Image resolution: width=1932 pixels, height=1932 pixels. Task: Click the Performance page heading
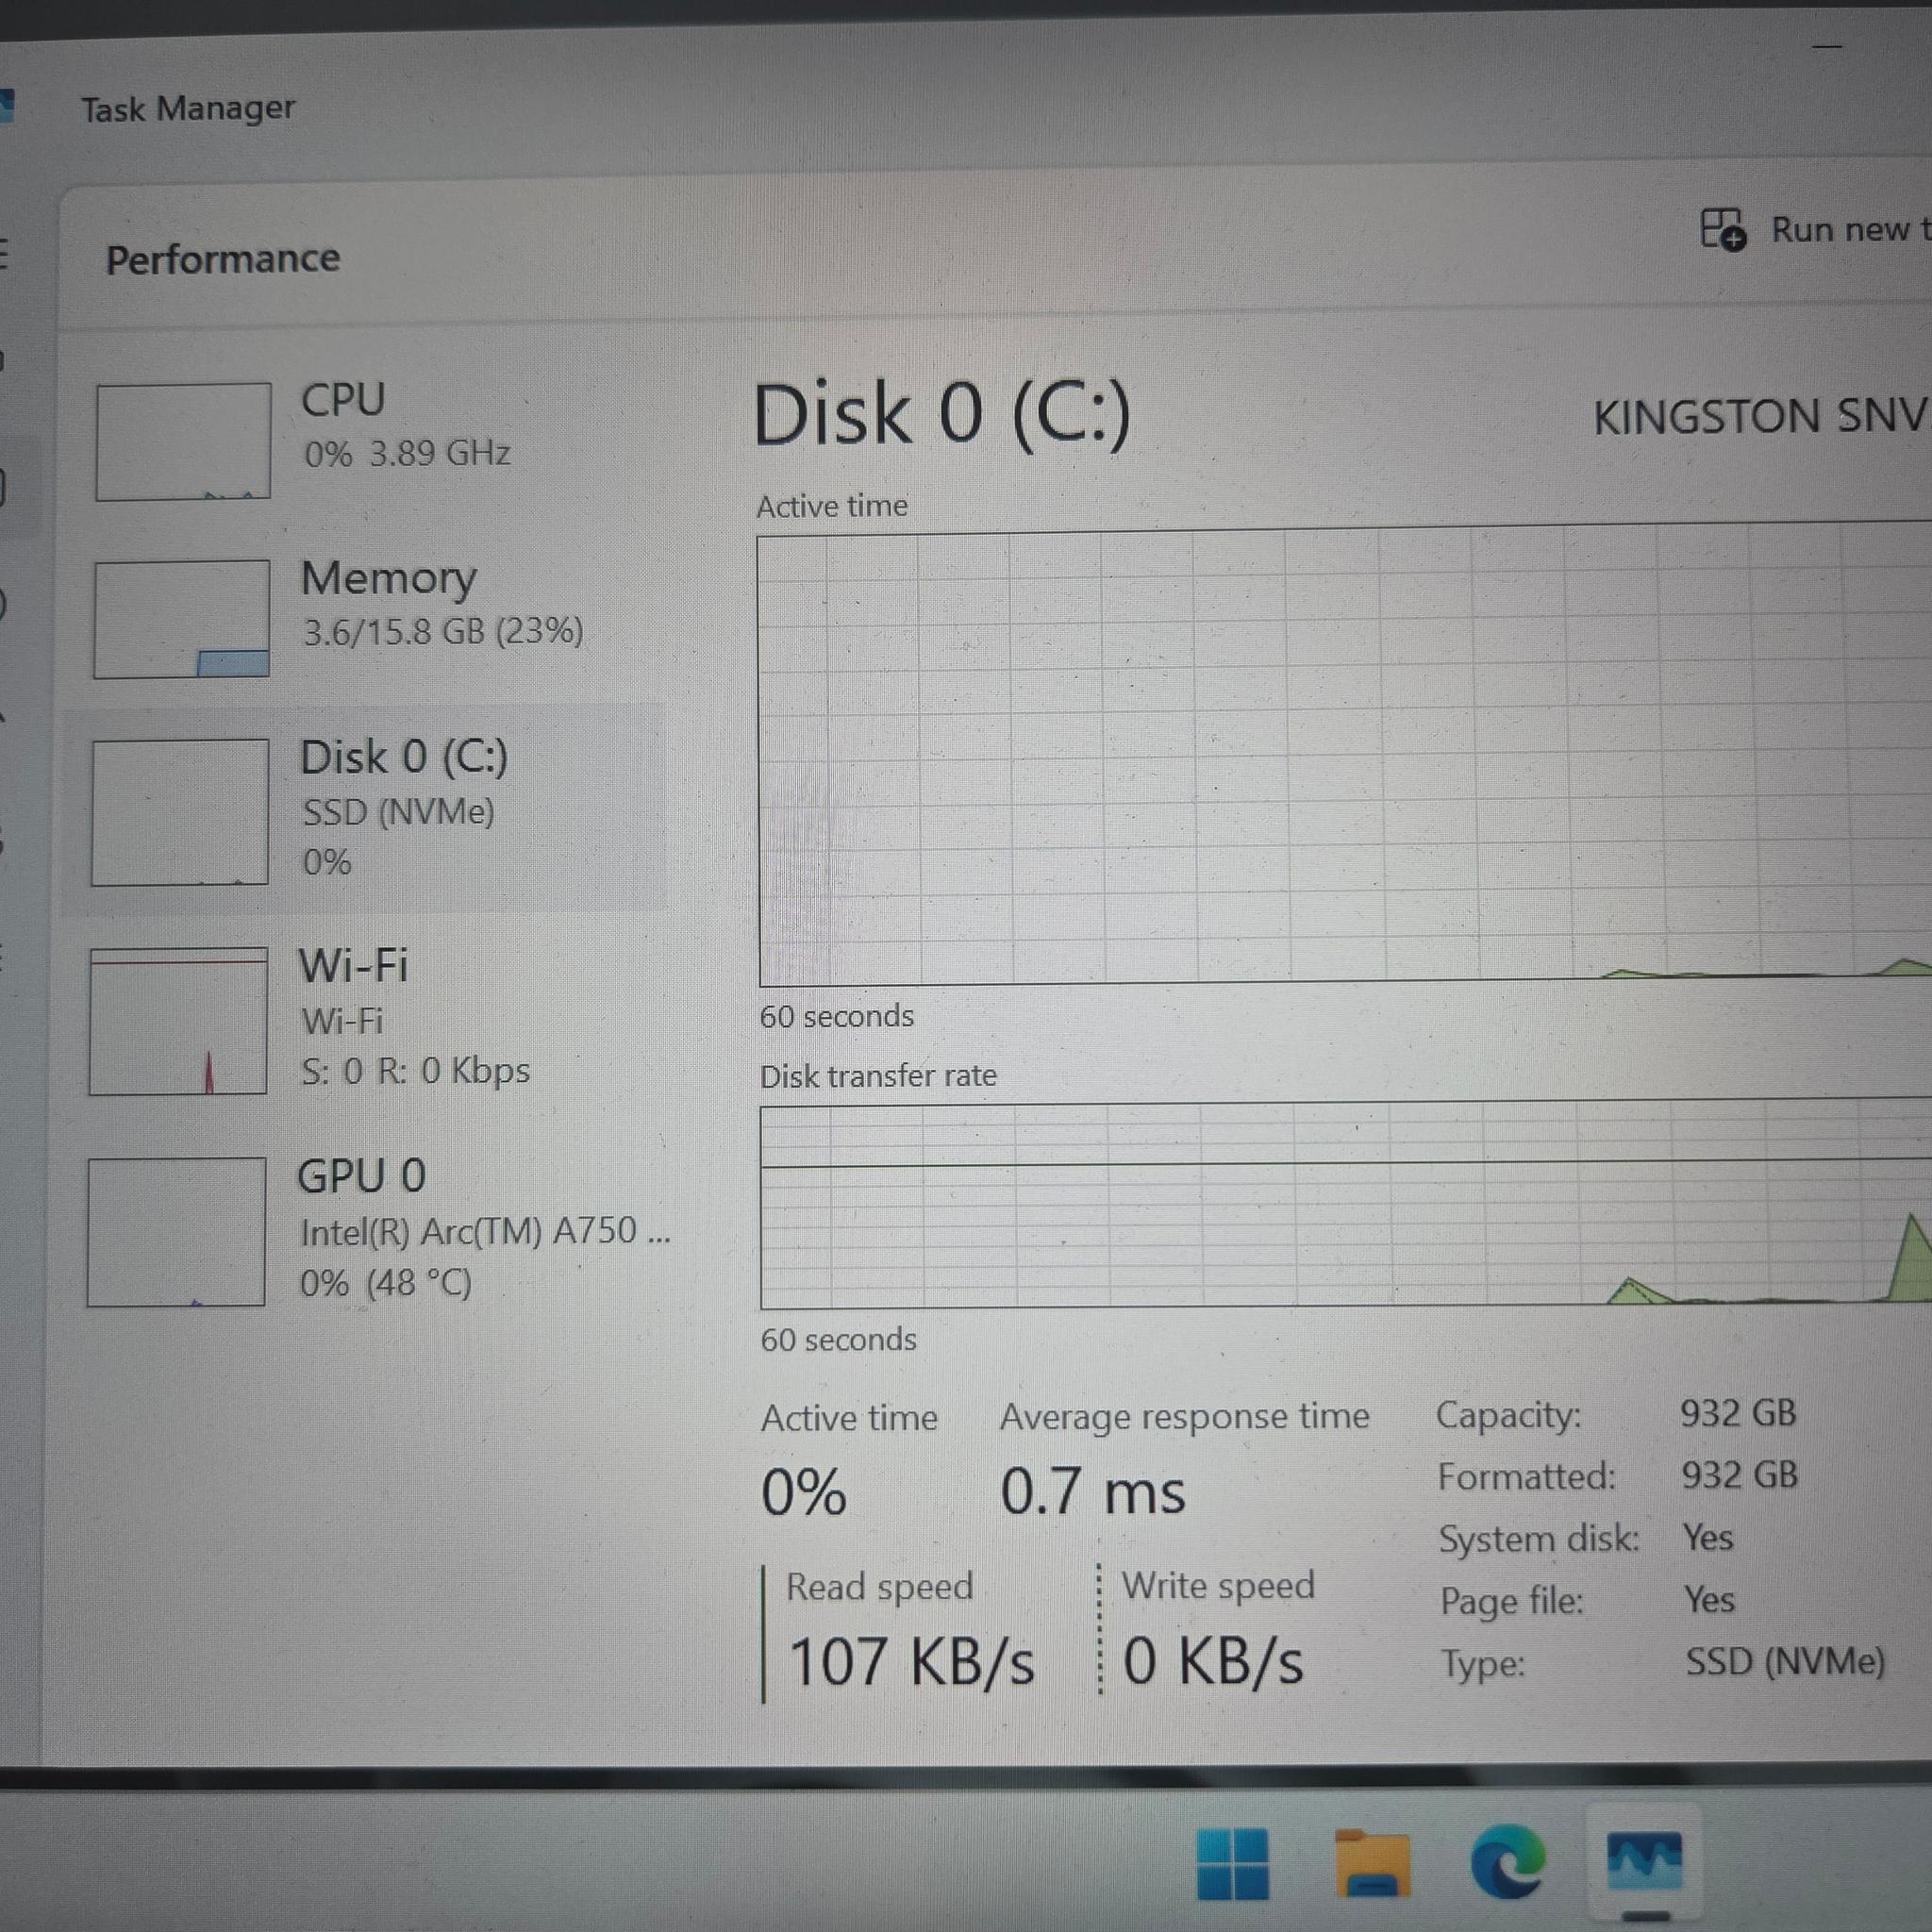pyautogui.click(x=223, y=259)
